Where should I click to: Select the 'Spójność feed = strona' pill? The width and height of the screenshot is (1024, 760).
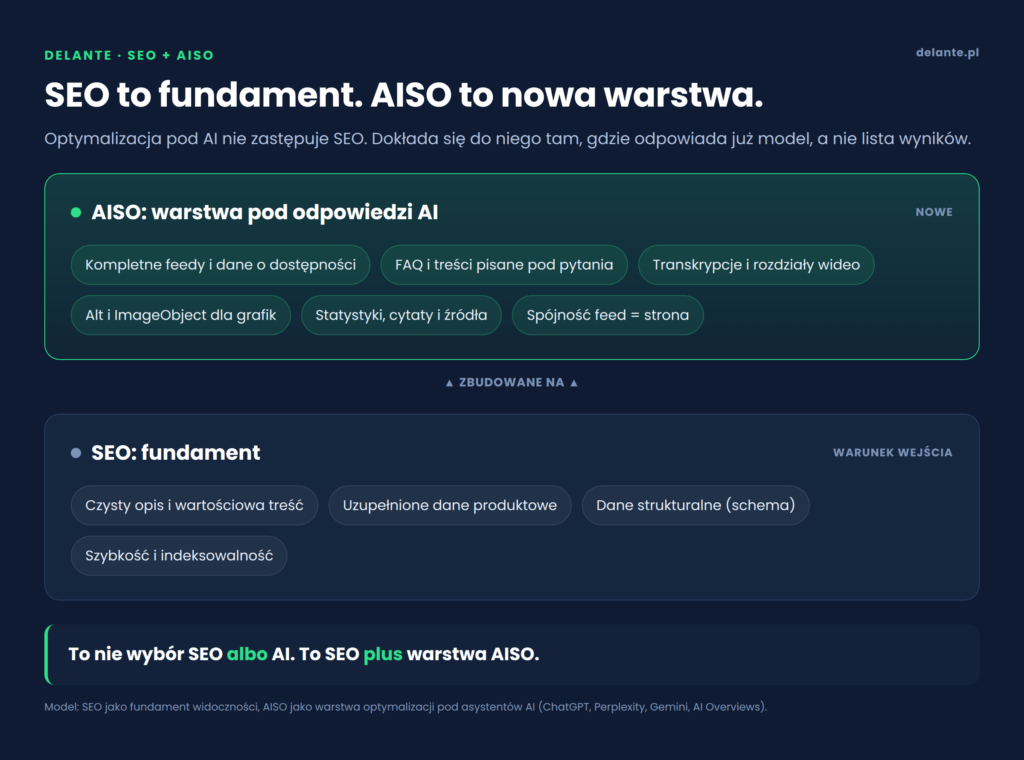click(607, 315)
